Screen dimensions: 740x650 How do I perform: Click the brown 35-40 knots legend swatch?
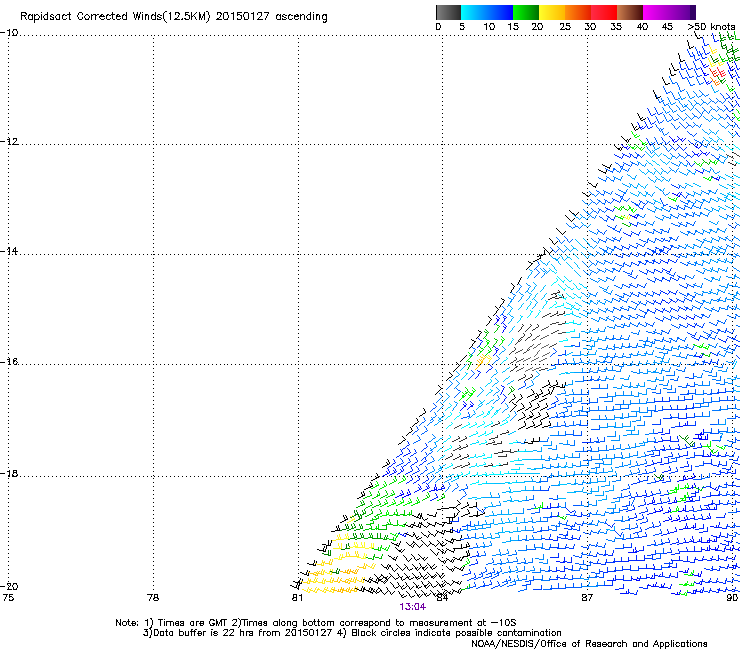(x=630, y=12)
